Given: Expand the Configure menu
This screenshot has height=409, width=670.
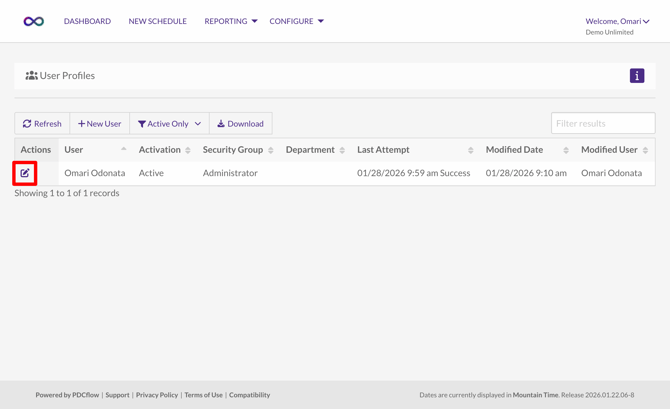Looking at the screenshot, I should [297, 21].
